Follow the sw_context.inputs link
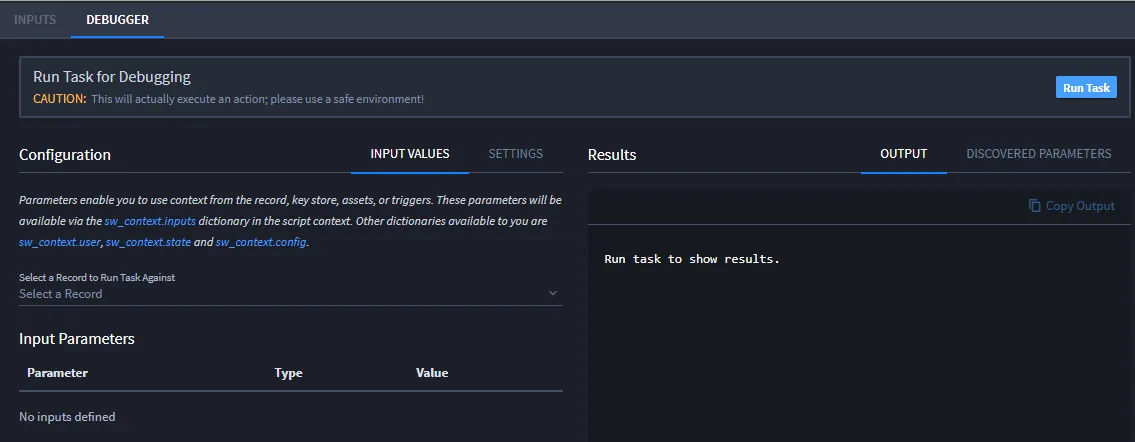1135x442 pixels. point(150,221)
